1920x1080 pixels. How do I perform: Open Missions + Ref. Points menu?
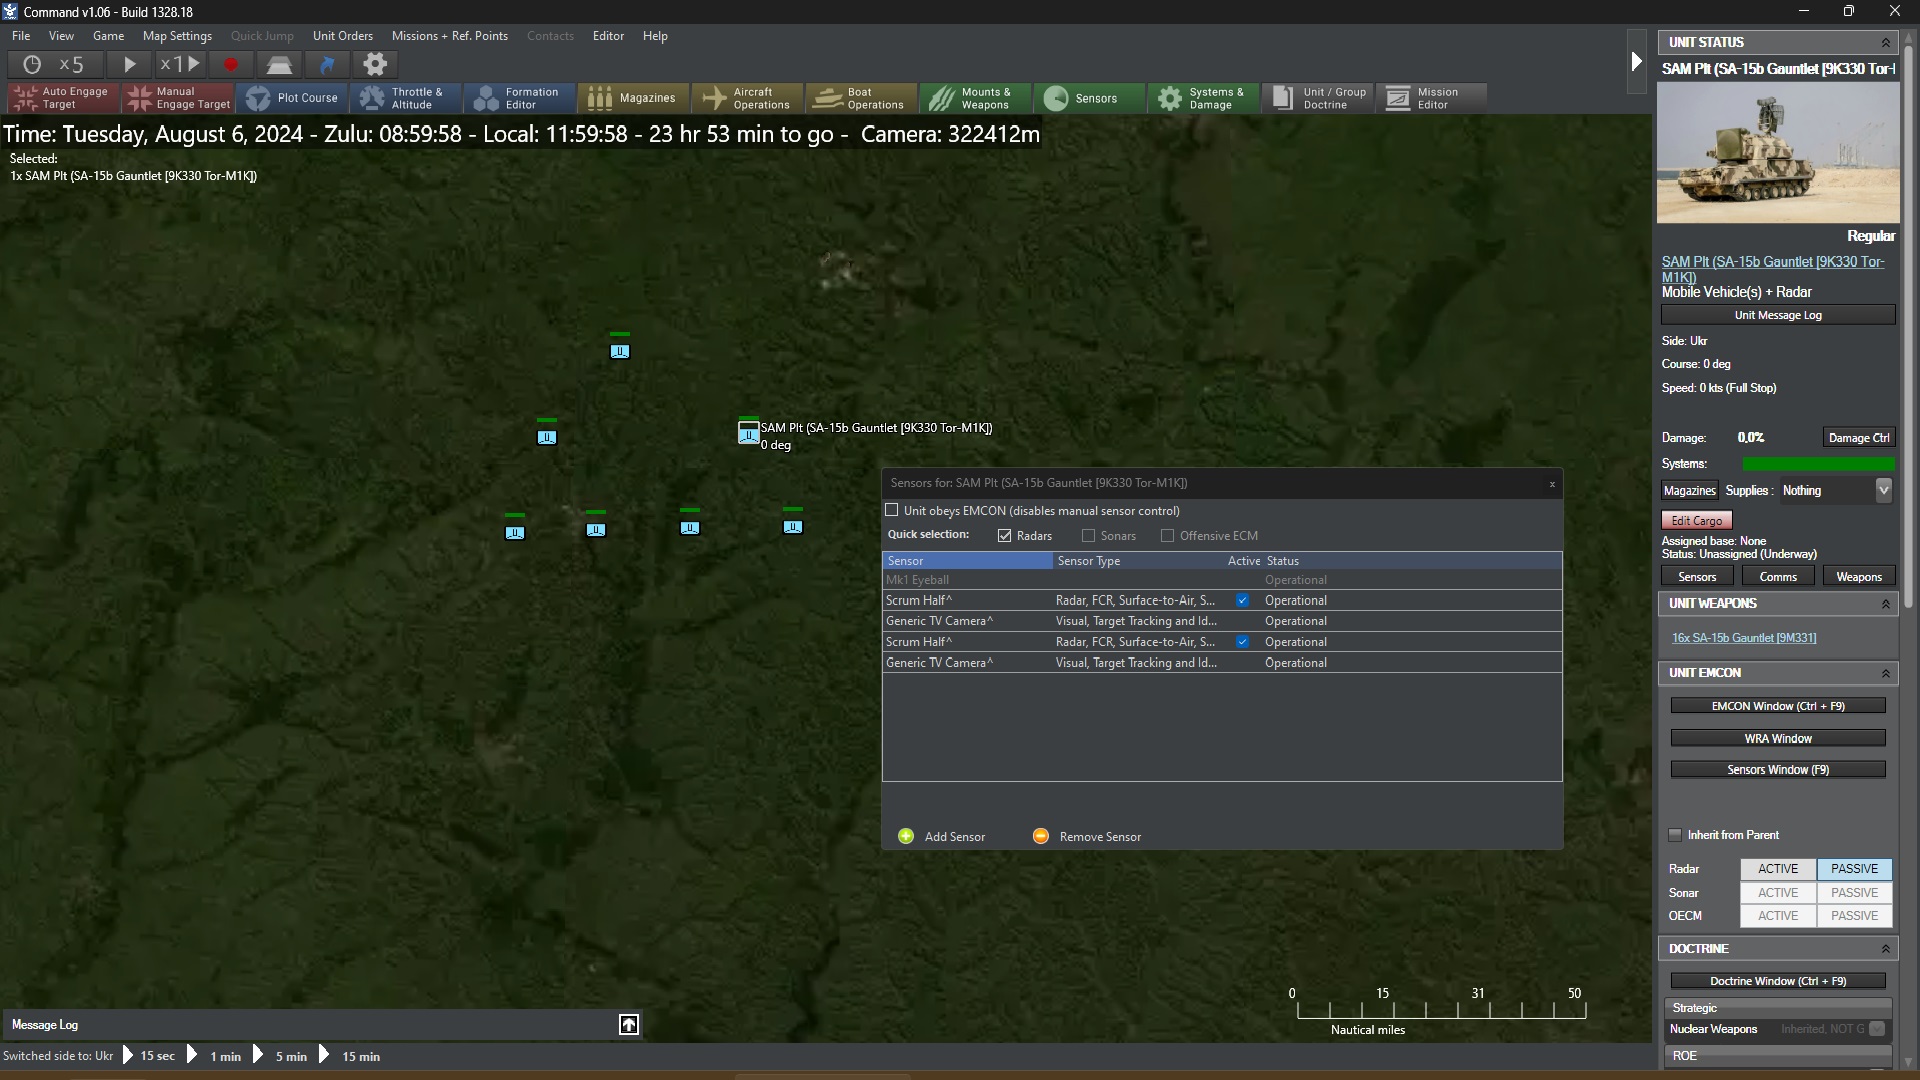coord(450,36)
